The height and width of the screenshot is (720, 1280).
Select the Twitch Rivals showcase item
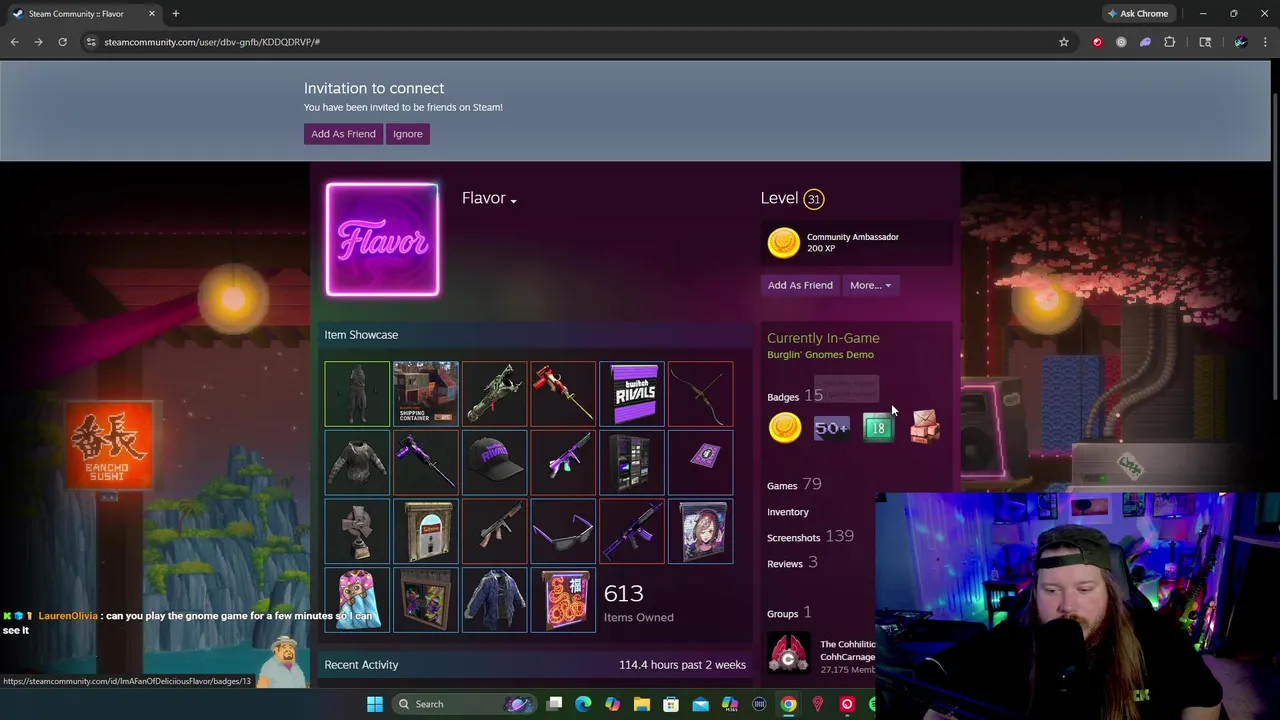632,394
